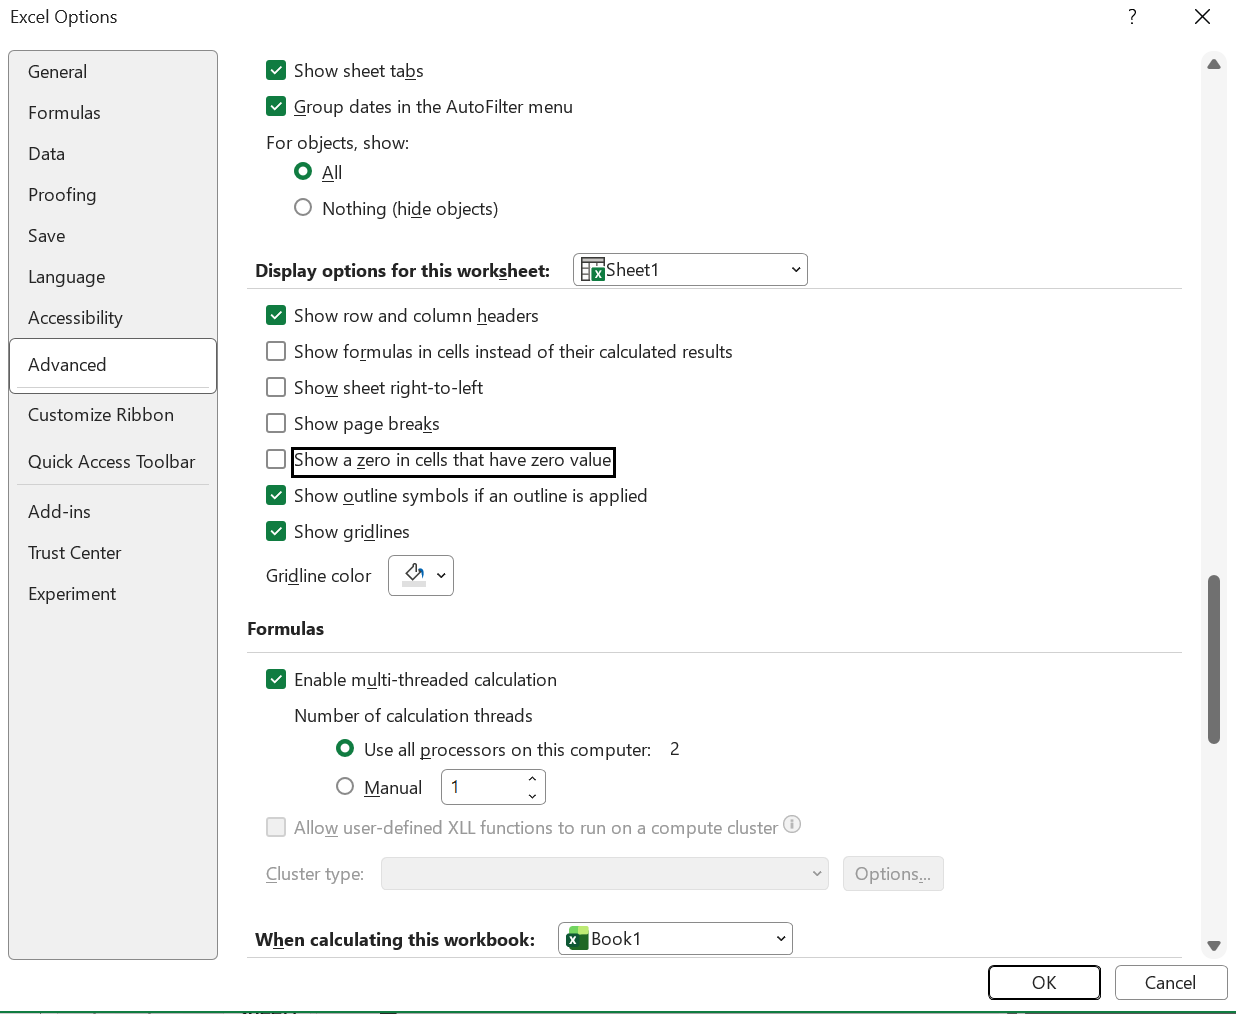Toggle Show row and column headers
The height and width of the screenshot is (1014, 1236).
pos(276,316)
